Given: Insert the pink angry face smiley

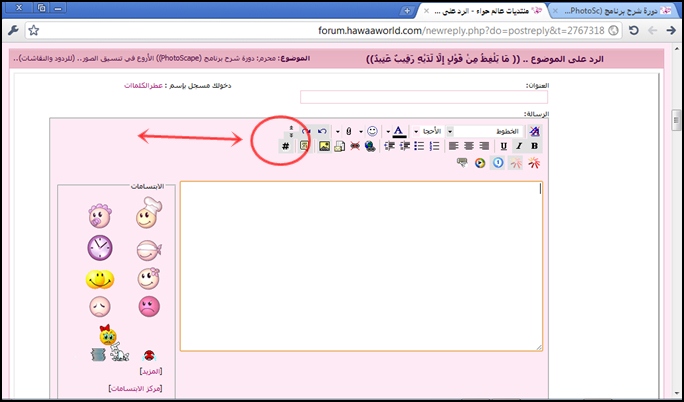Looking at the screenshot, I should tap(147, 307).
